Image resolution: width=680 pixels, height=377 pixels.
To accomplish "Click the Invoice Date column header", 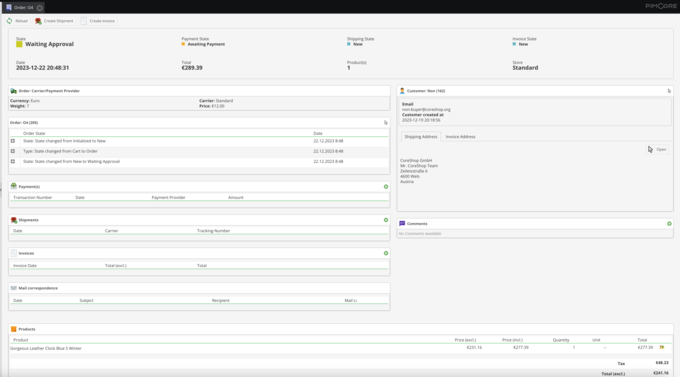I will (x=25, y=266).
